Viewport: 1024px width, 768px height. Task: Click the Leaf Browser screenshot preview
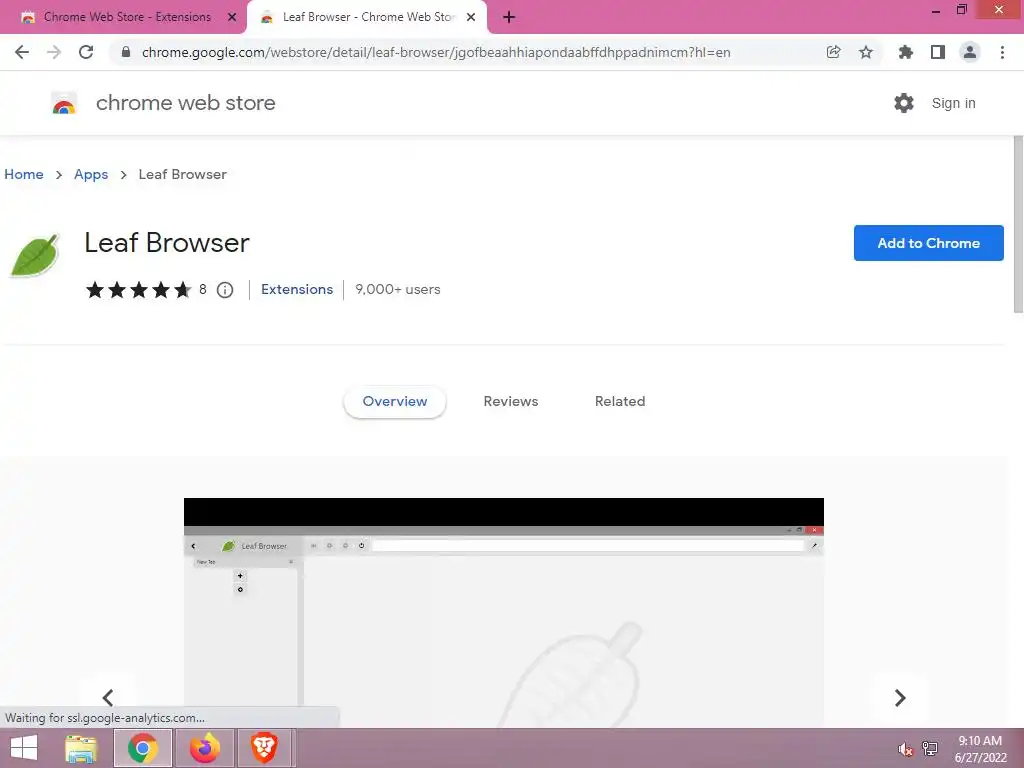tap(504, 613)
